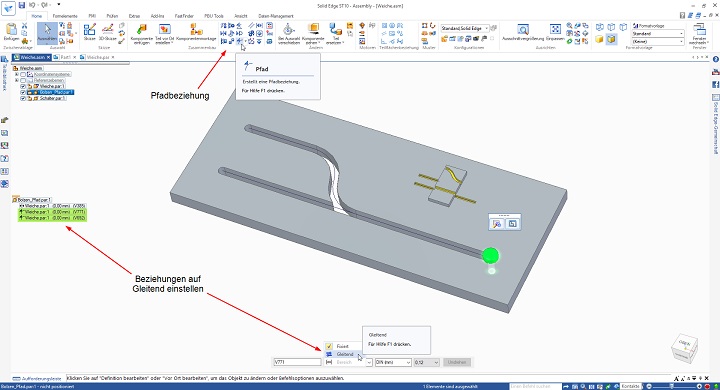The width and height of the screenshot is (720, 390).
Task: Open the Standard Solid Edge configuration dropdown
Action: (x=465, y=28)
